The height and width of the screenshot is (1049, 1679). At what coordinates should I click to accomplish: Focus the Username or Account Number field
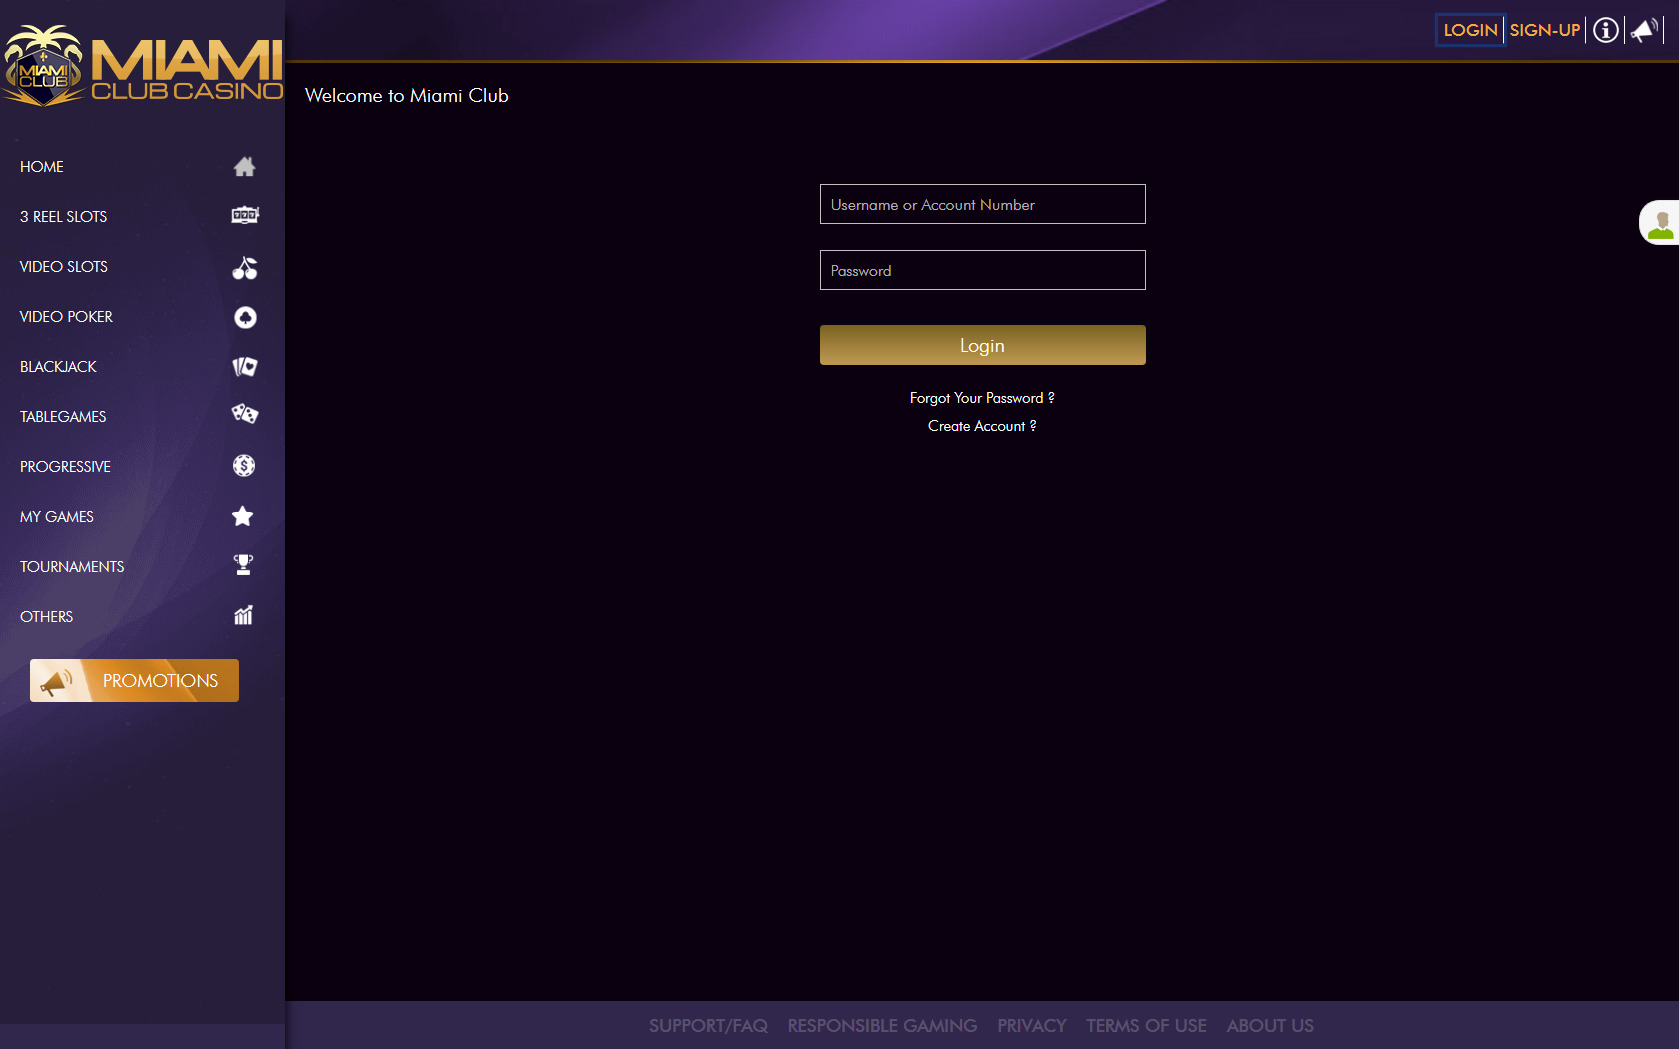(982, 204)
